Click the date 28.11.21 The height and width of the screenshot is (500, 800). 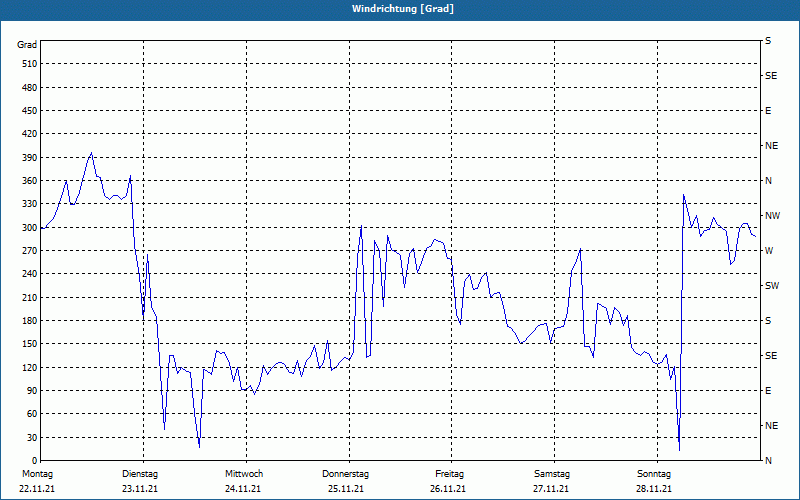click(x=654, y=489)
